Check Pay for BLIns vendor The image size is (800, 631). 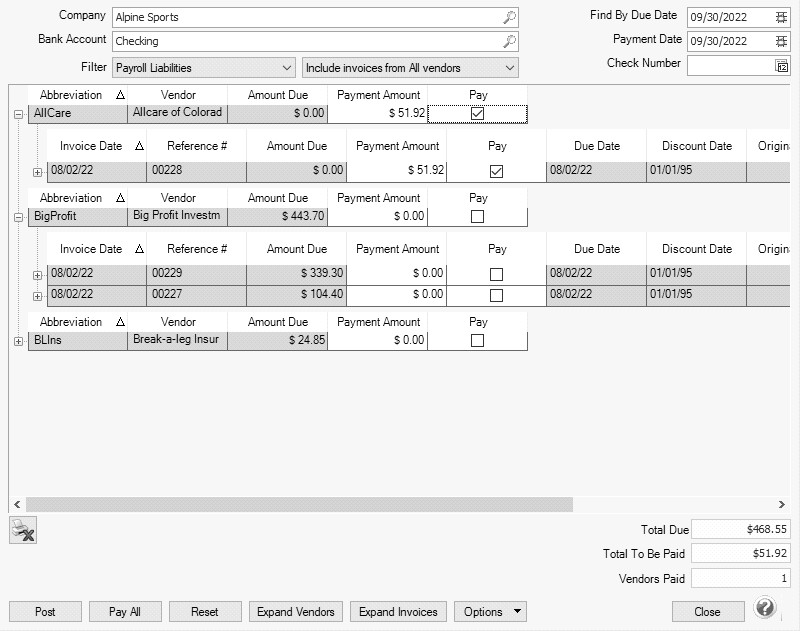(x=478, y=340)
